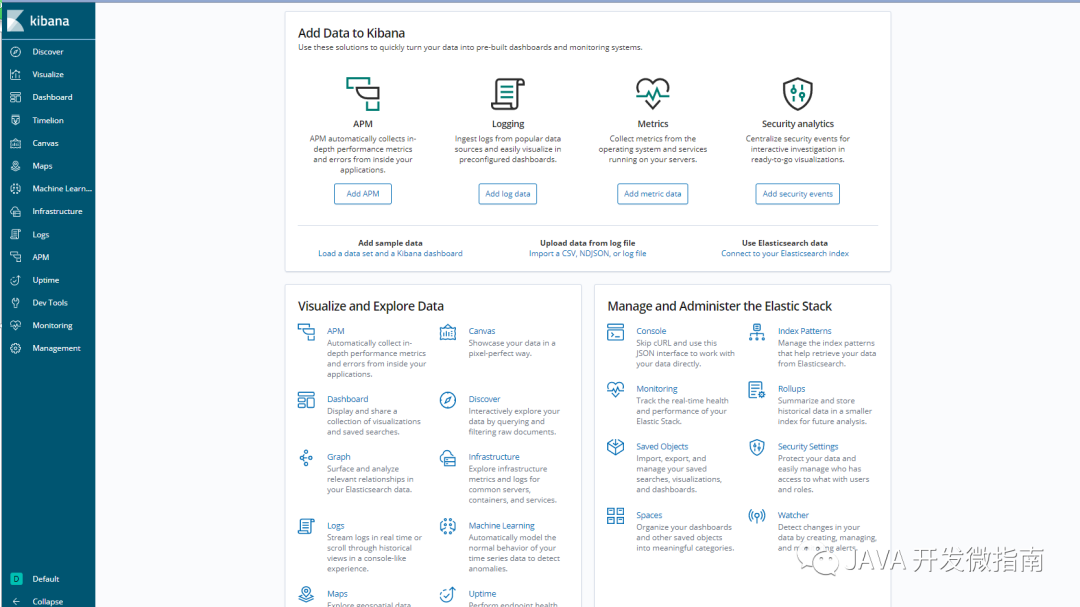Click the large Metrics heart icon
Image resolution: width=1080 pixels, height=607 pixels.
[652, 94]
